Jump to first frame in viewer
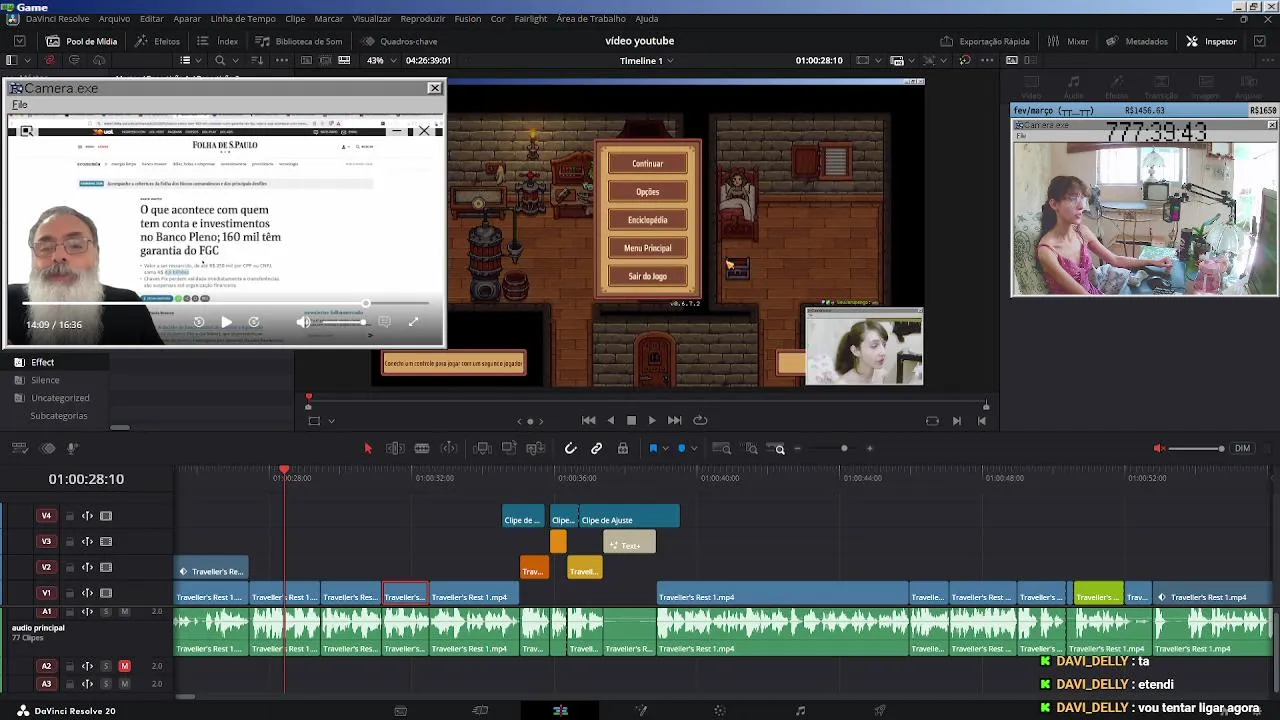This screenshot has height=720, width=1280. coord(589,421)
